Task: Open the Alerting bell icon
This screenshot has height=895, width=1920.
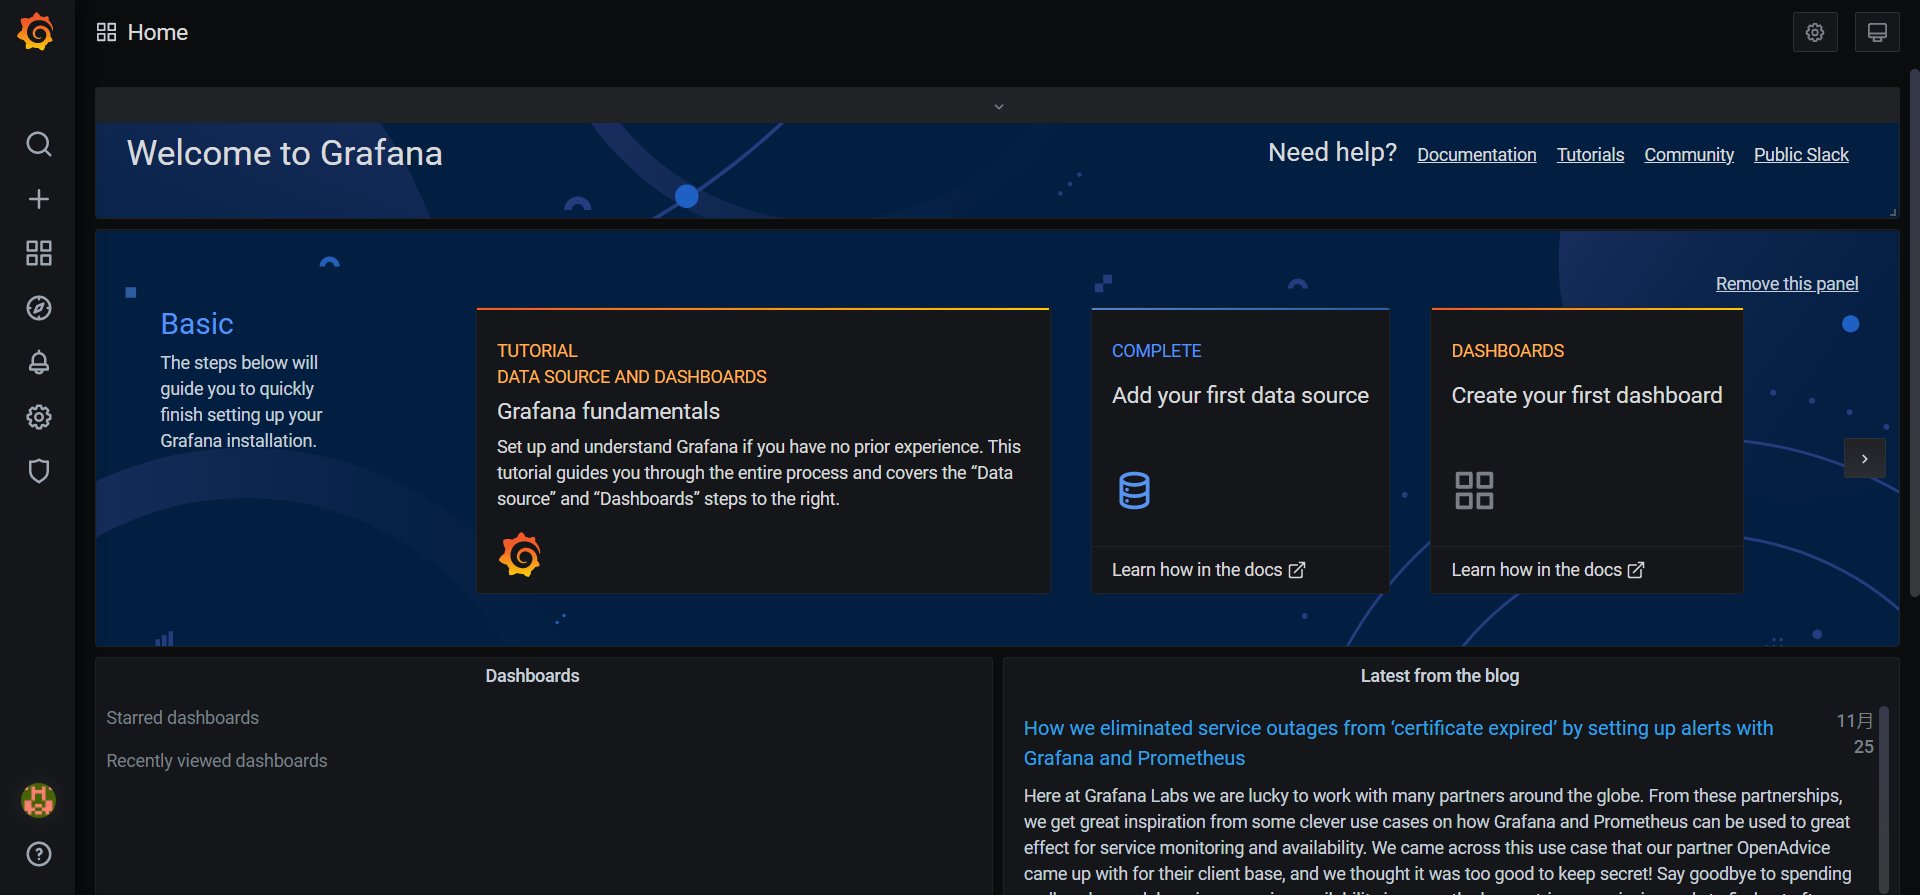Action: point(38,362)
